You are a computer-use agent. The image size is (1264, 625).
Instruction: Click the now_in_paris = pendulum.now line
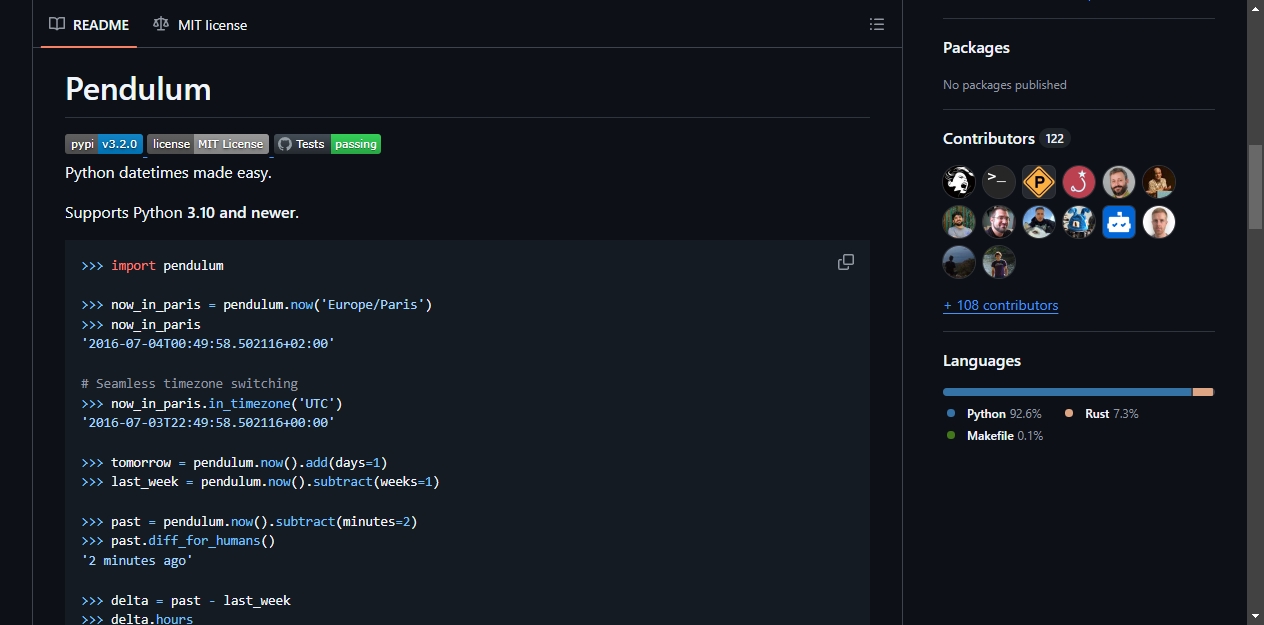point(256,305)
